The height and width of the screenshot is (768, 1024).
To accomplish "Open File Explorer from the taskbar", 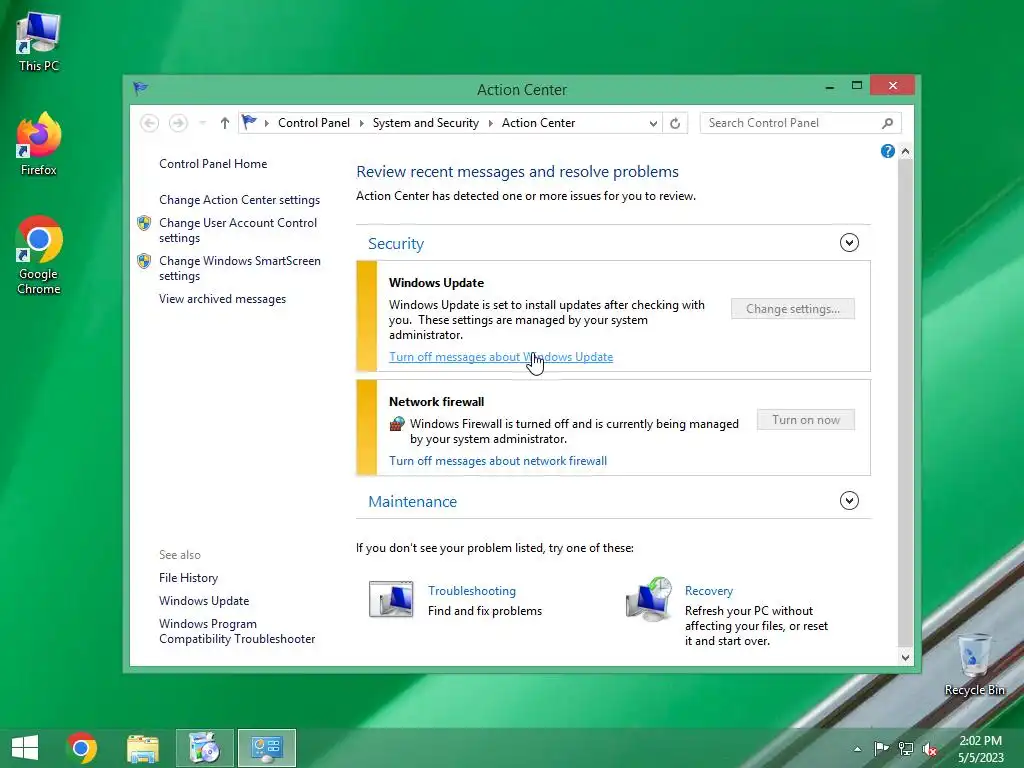I will pyautogui.click(x=142, y=748).
